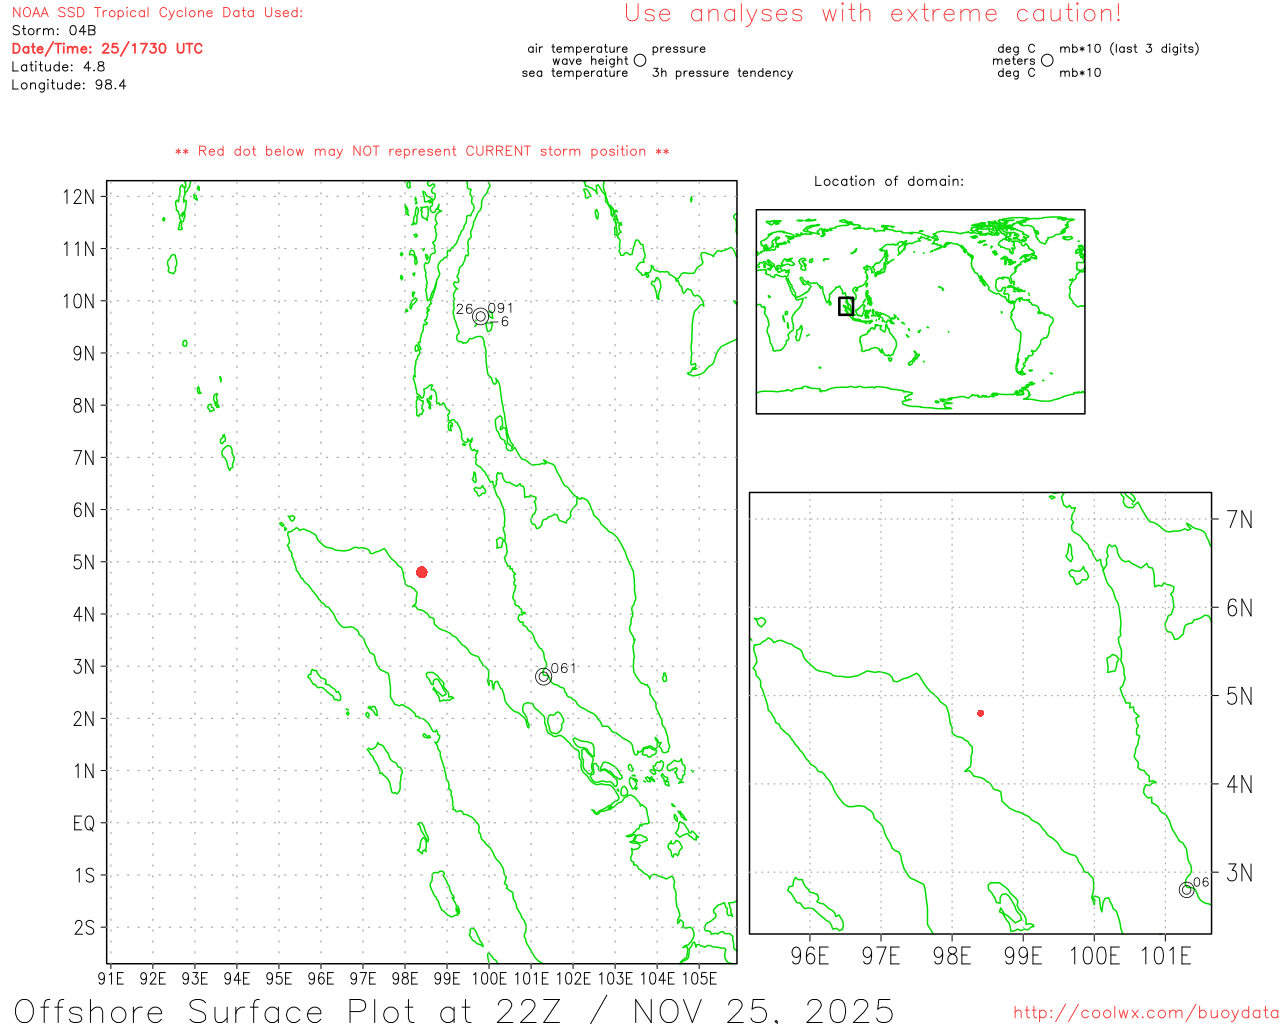Select the buoy station marker near 10N 100E
Viewport: 1280px width, 1024px height.
481,316
